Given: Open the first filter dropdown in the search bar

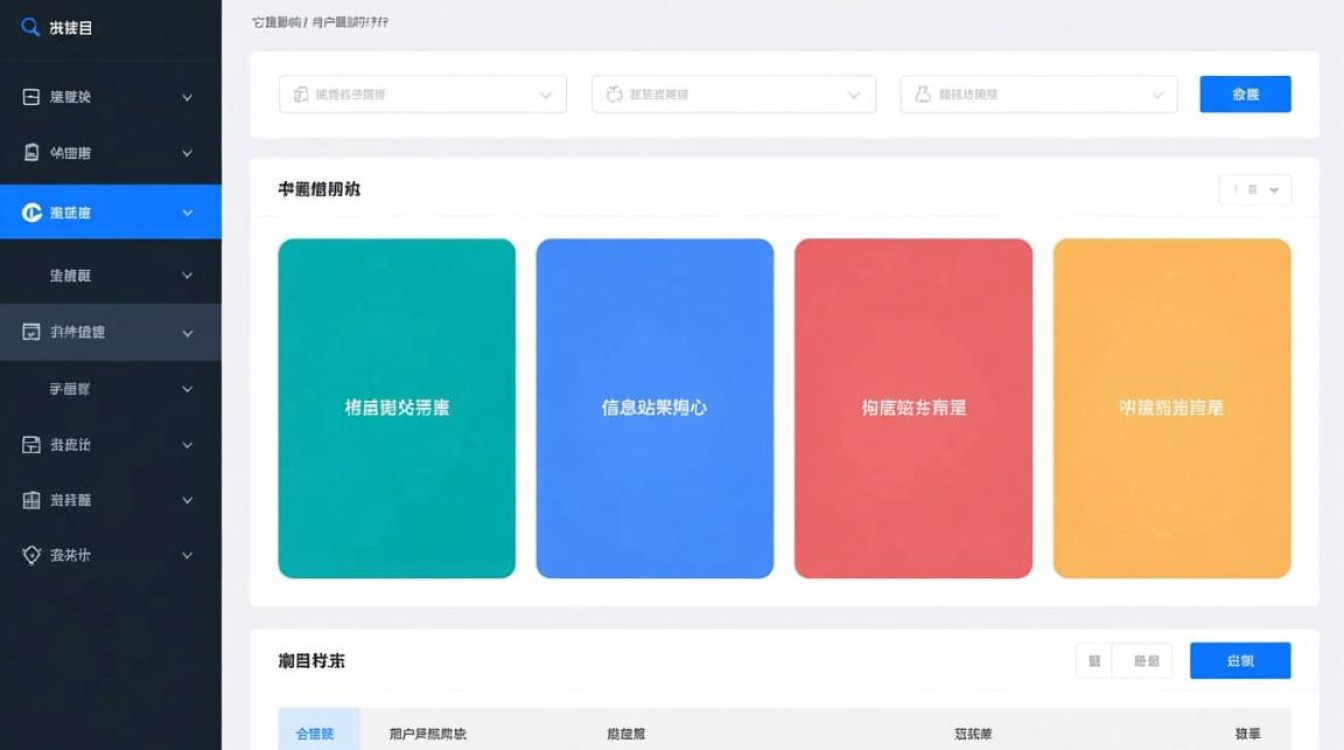Looking at the screenshot, I should pos(546,93).
